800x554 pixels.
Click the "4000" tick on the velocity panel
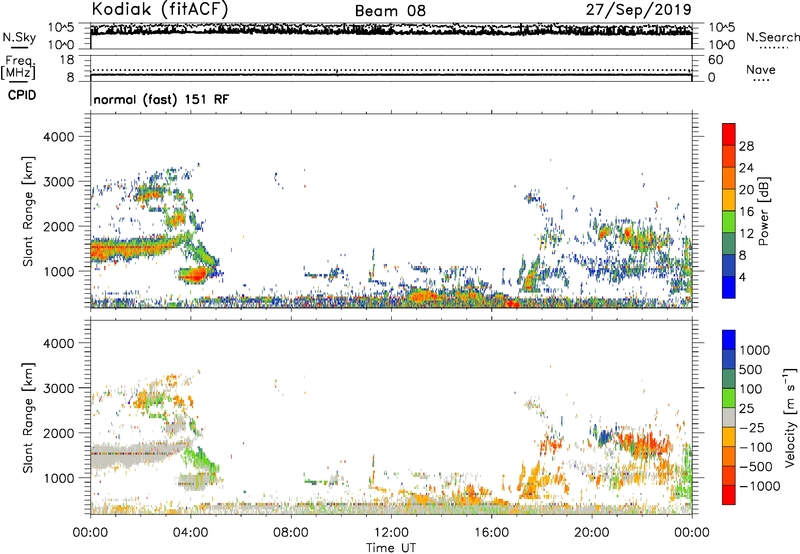pos(58,343)
